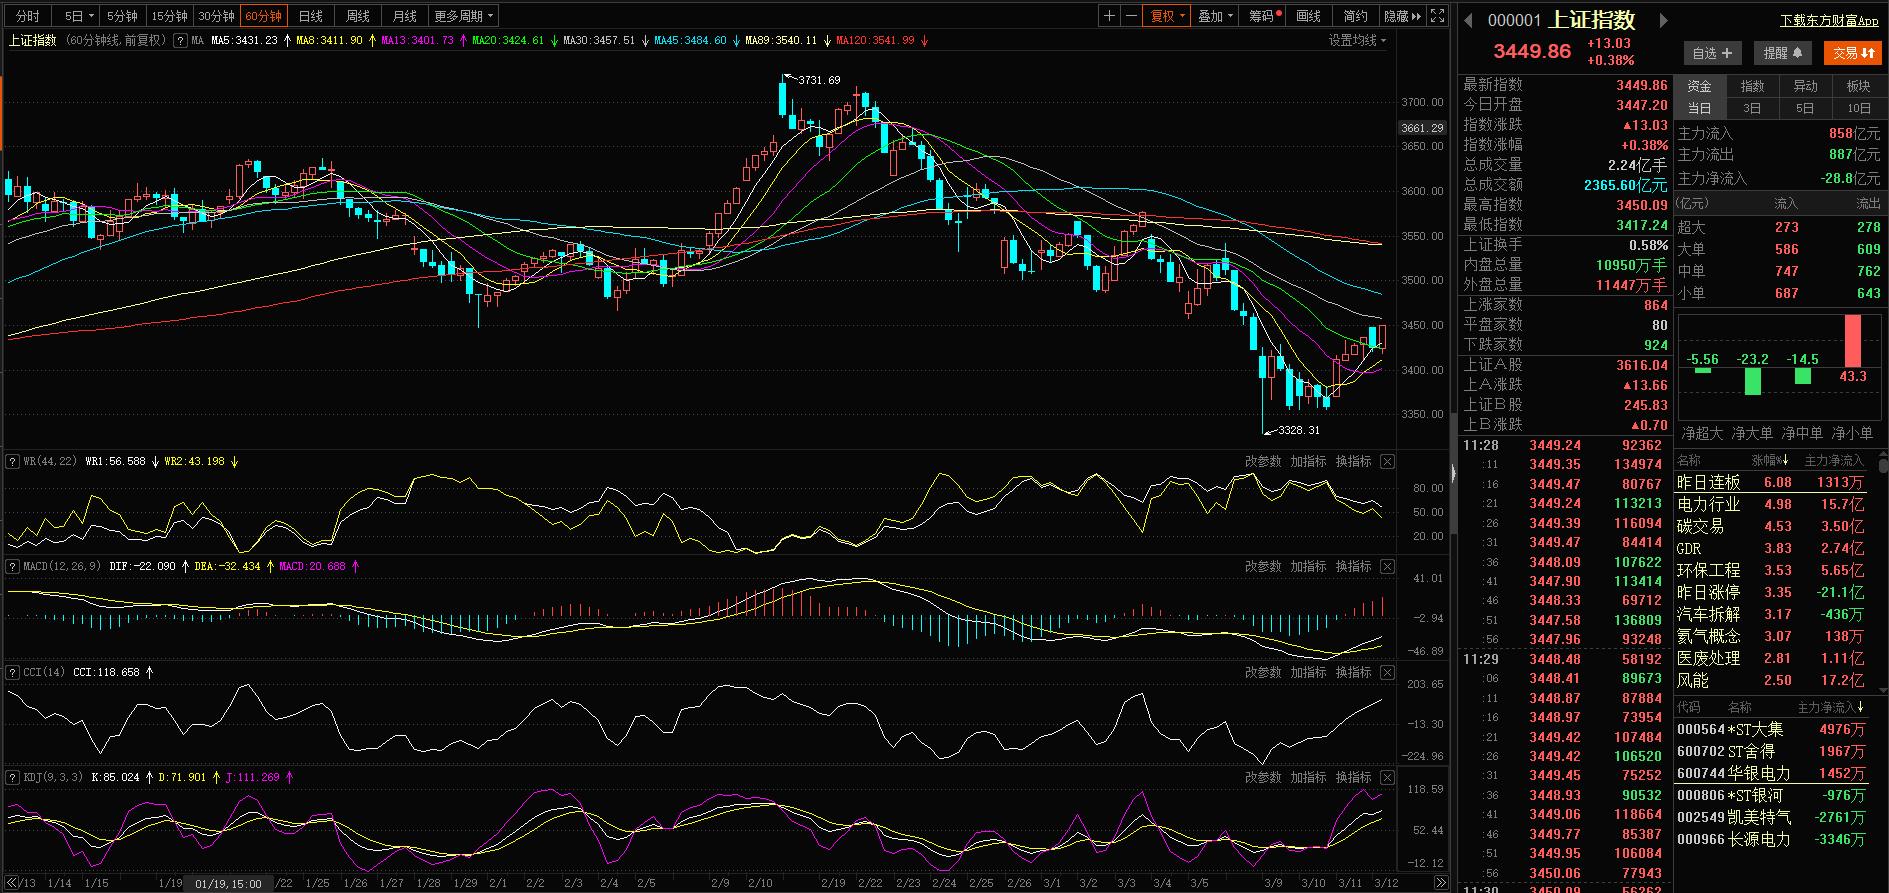Sort stock list by 主力净流入 column

(x=1832, y=708)
